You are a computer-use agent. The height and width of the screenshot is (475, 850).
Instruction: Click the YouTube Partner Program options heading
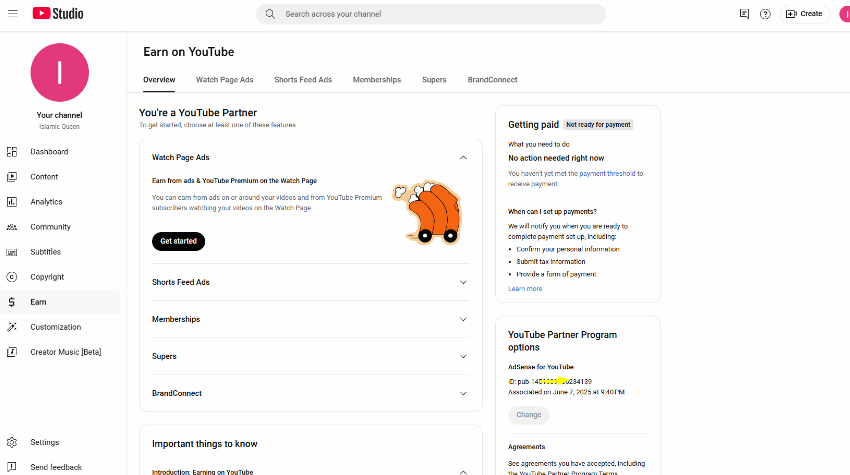pyautogui.click(x=562, y=341)
